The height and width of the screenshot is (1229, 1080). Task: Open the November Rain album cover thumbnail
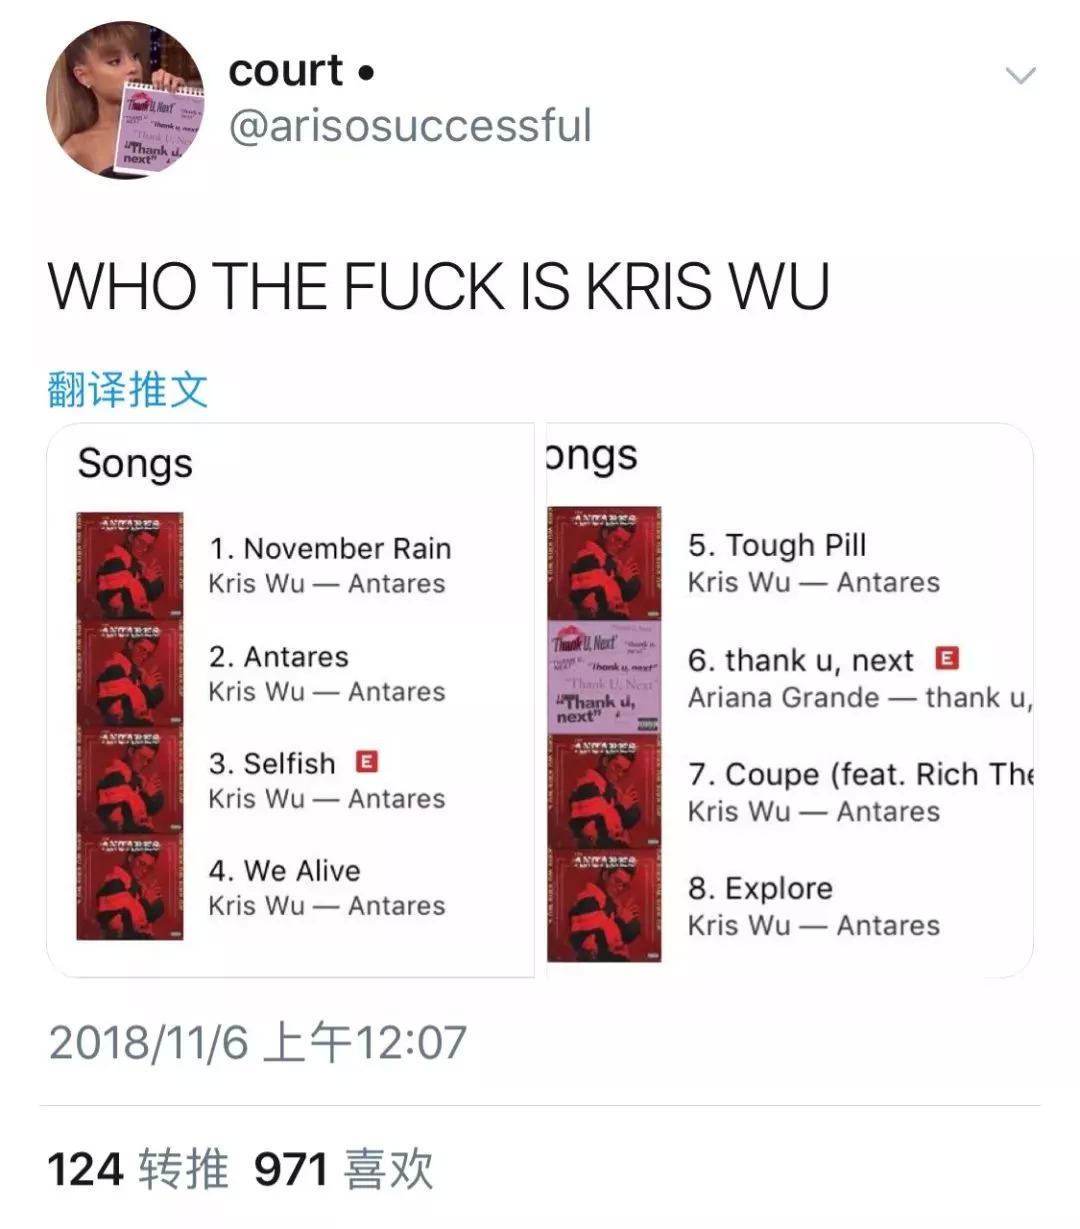tap(130, 566)
